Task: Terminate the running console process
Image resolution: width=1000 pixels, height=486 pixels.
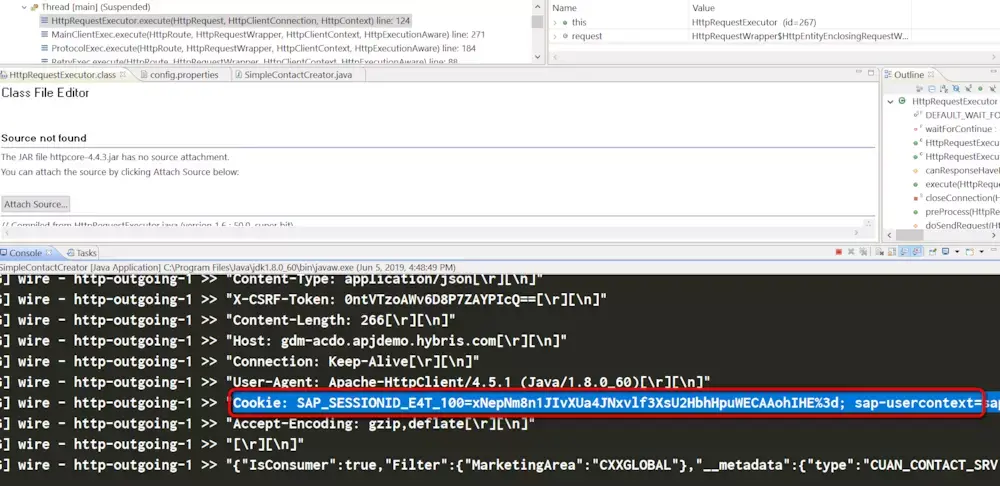Action: pos(839,252)
